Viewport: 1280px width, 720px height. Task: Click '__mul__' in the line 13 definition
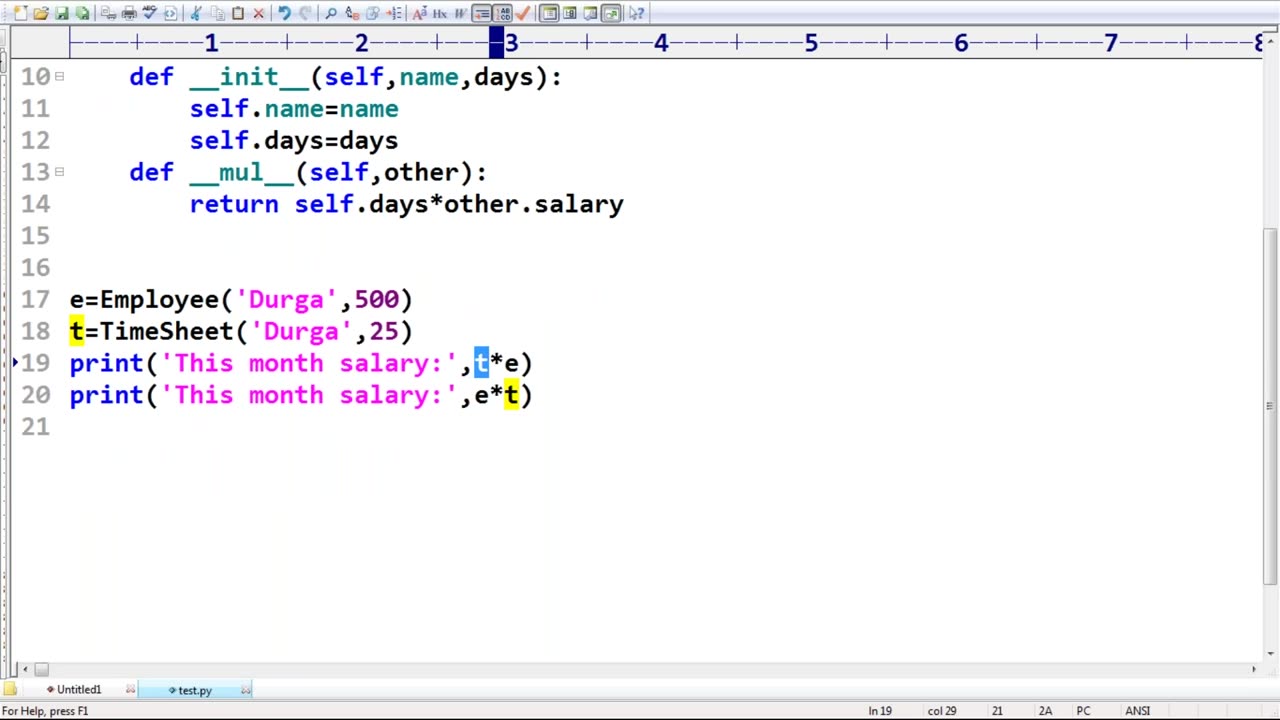pos(241,172)
